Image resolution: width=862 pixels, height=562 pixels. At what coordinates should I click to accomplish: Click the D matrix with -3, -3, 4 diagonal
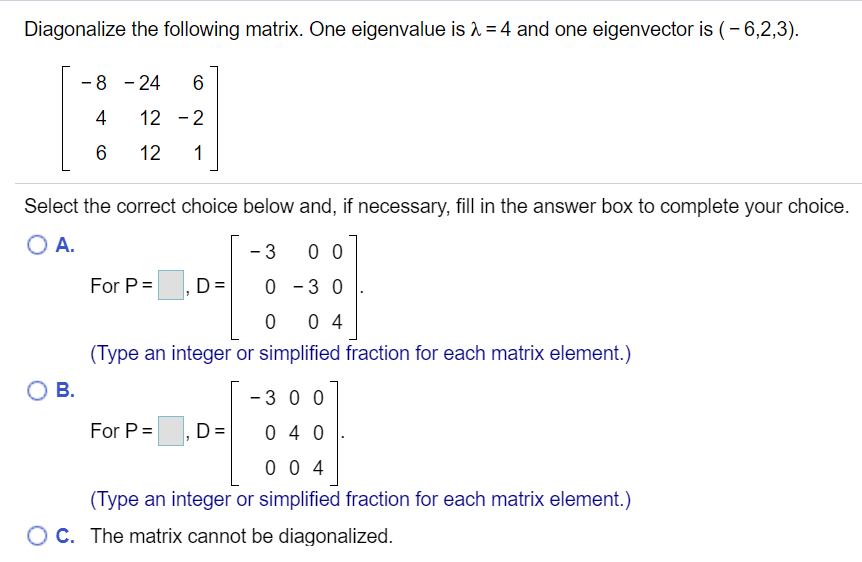click(x=294, y=287)
